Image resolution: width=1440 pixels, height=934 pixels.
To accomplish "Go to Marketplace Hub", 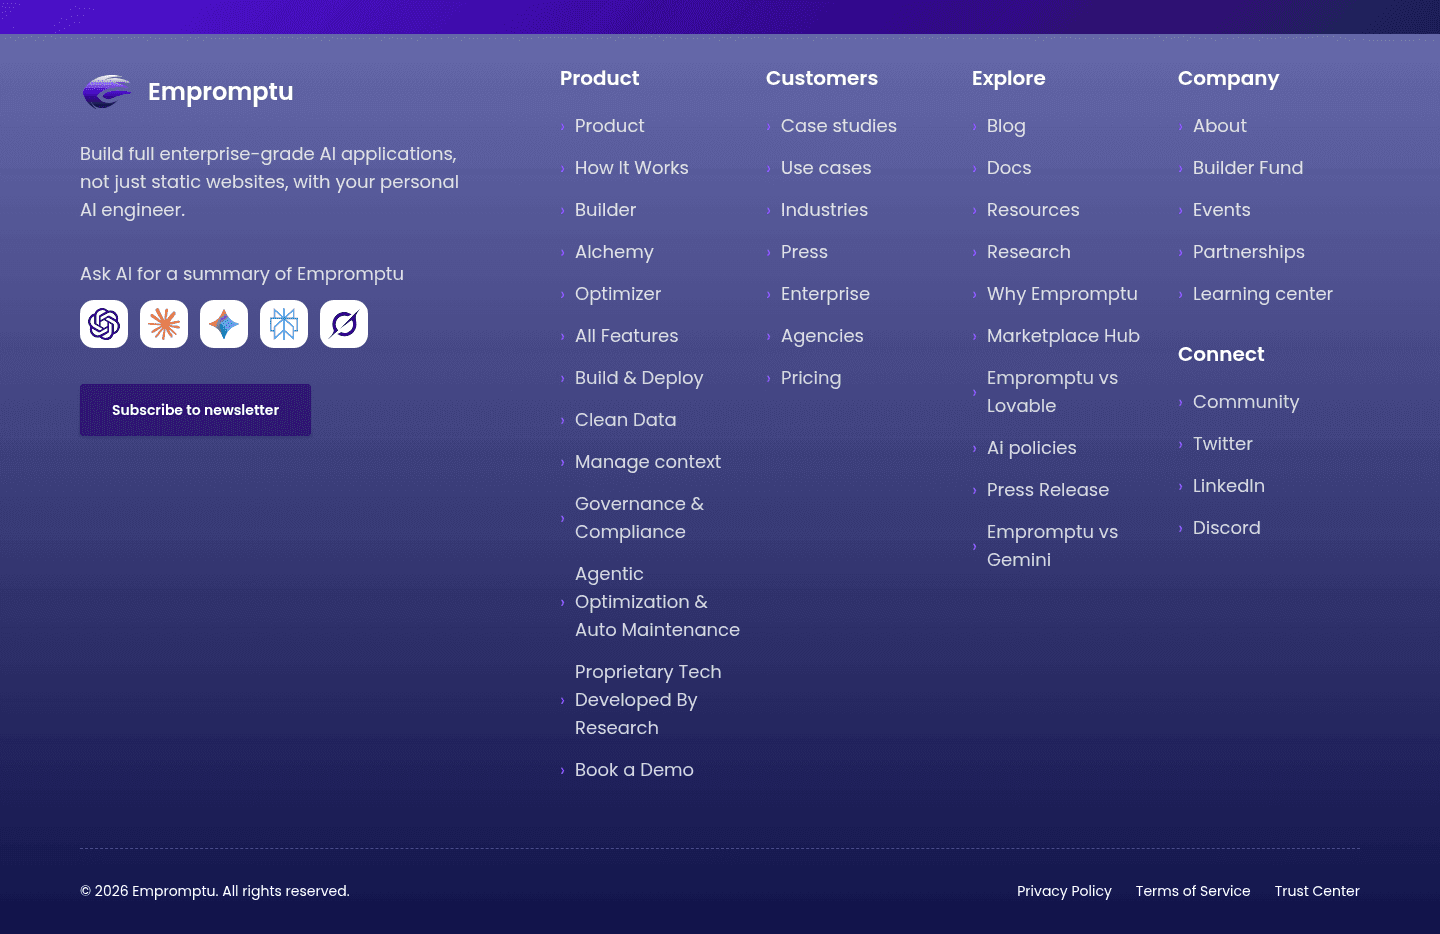I will tap(1063, 336).
